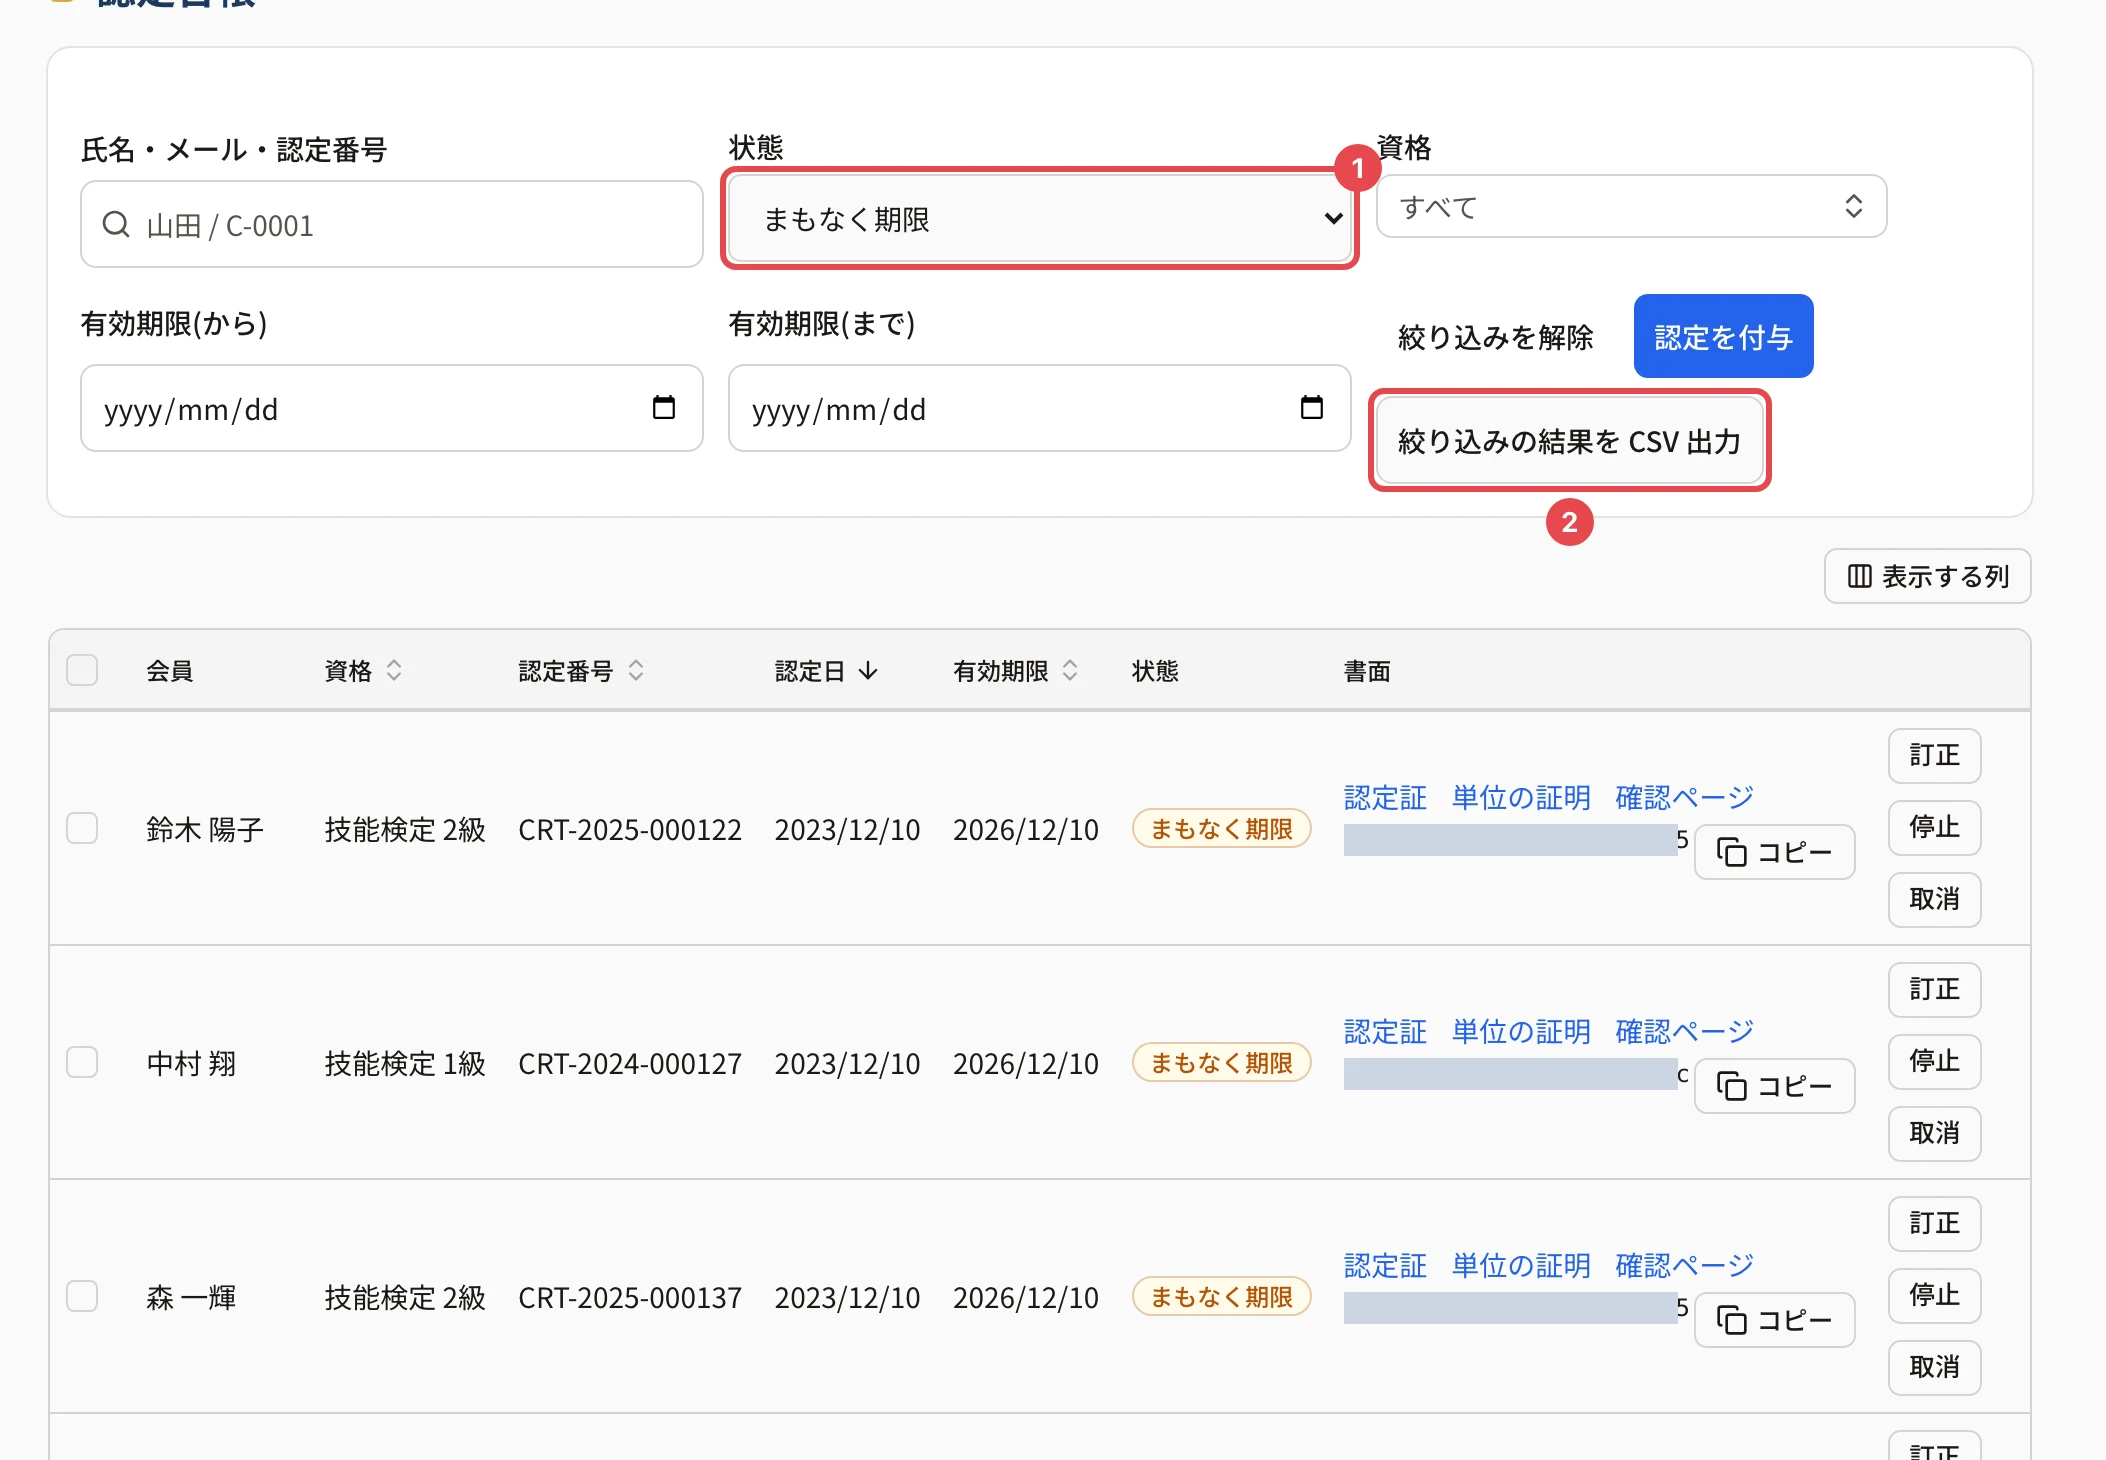Click 停止 button for 中村 翔
The width and height of the screenshot is (2106, 1460).
(1935, 1061)
